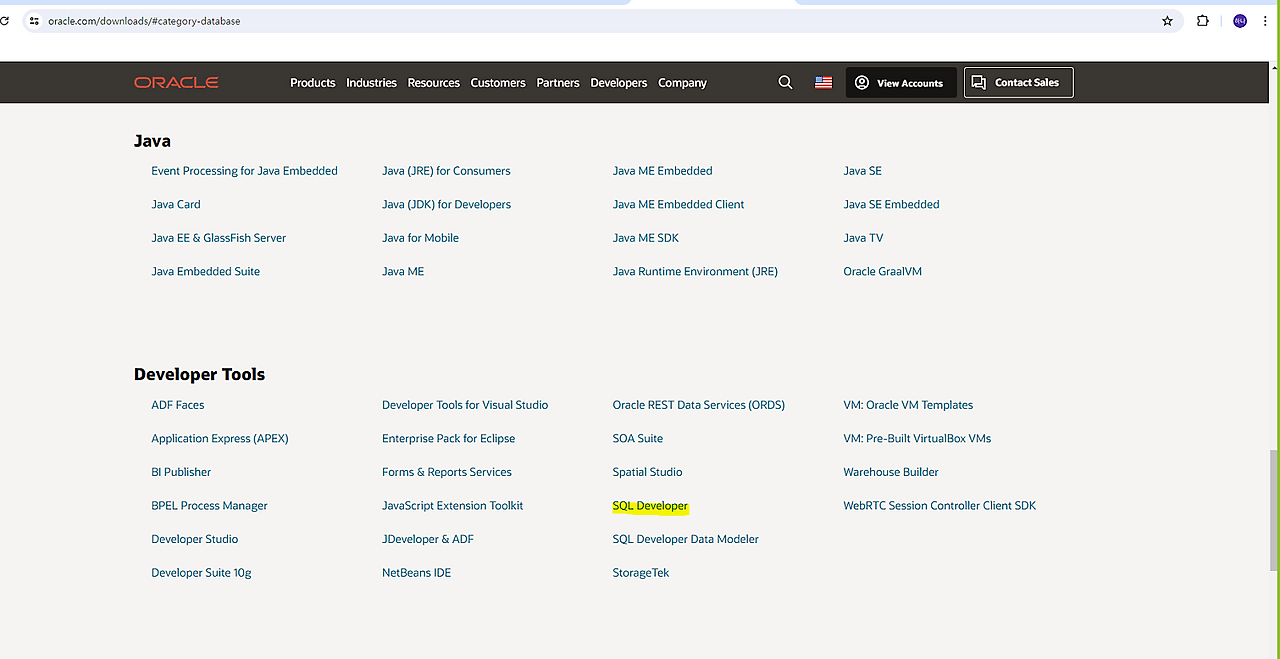Image resolution: width=1280 pixels, height=659 pixels.
Task: Open VM: Oracle VM Templates link
Action: pyautogui.click(x=908, y=405)
